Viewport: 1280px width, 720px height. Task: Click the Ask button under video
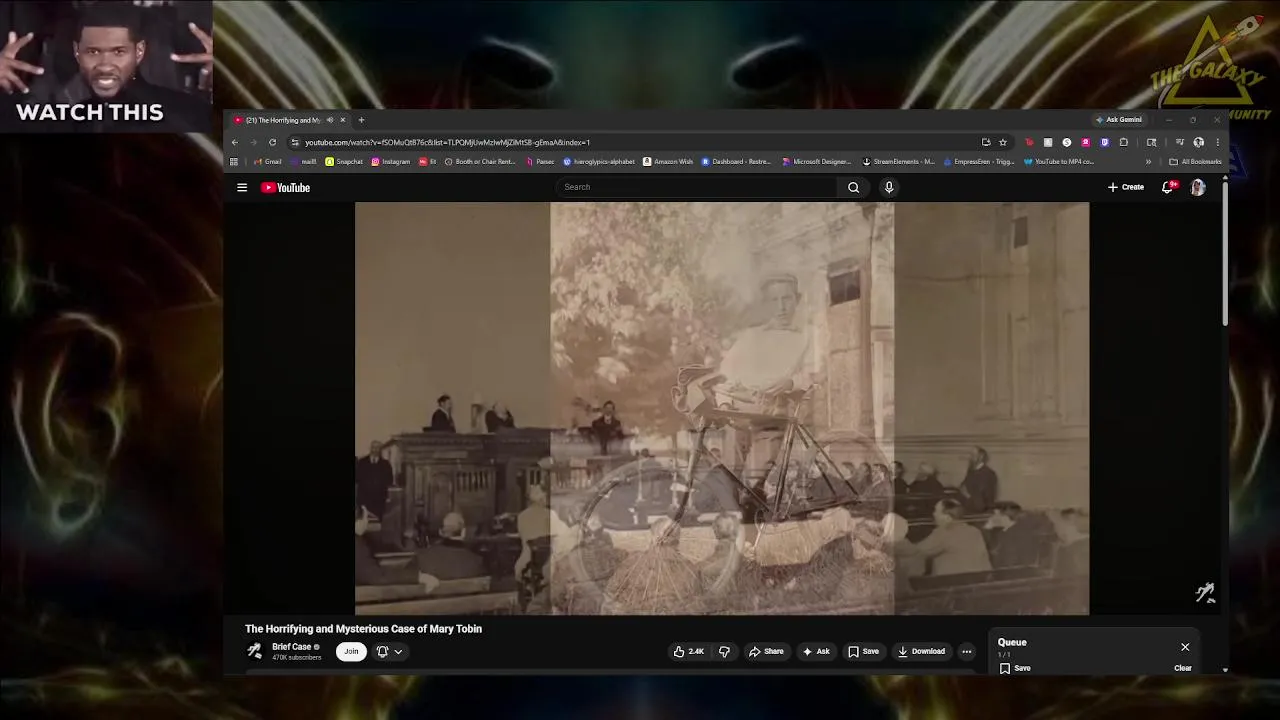[x=816, y=651]
